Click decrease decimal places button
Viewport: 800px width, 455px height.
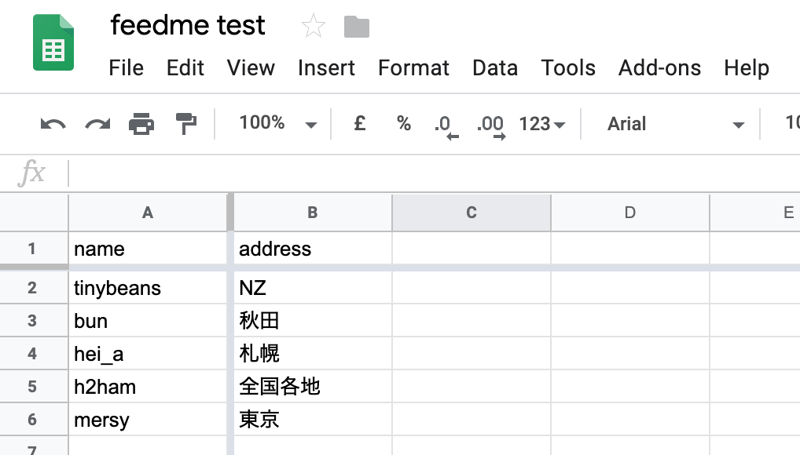coord(445,125)
